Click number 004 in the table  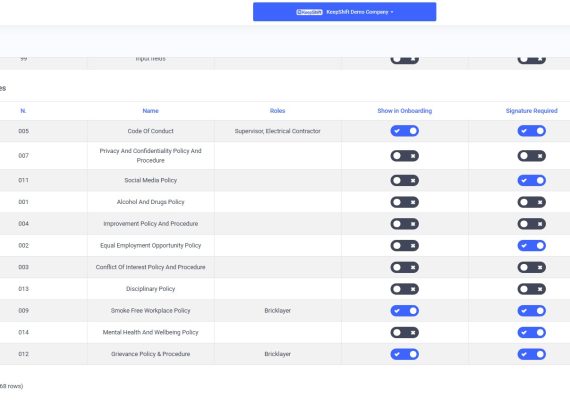coord(23,224)
